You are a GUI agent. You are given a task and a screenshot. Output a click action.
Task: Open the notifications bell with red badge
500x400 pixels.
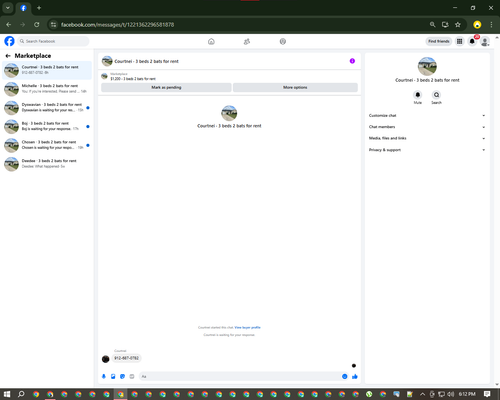pyautogui.click(x=472, y=41)
